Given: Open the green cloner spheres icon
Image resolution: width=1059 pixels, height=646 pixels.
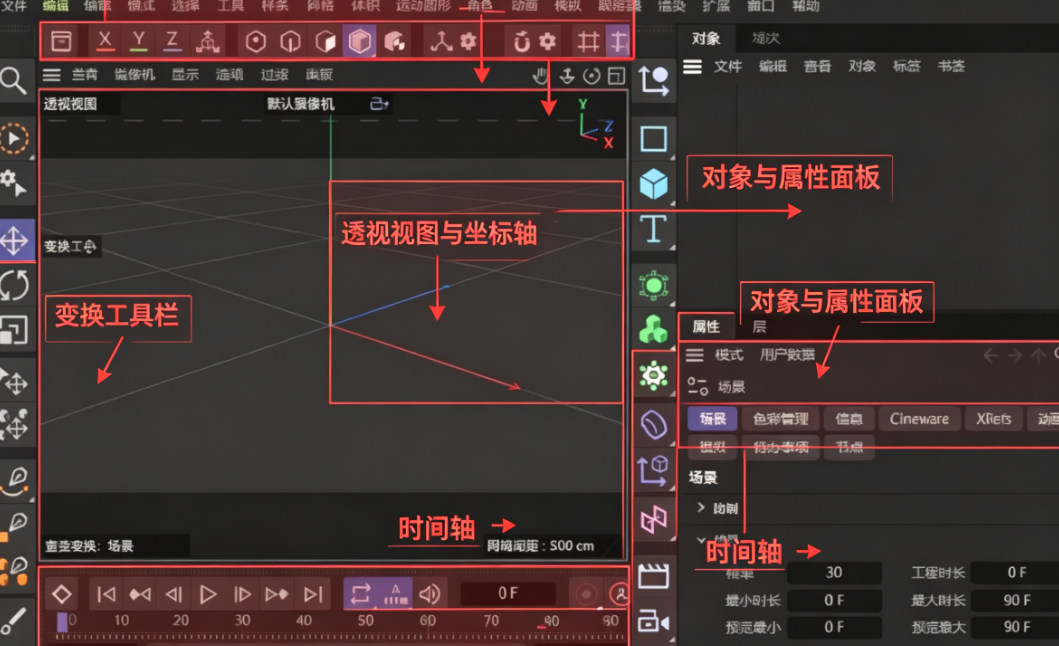Looking at the screenshot, I should pos(653,329).
